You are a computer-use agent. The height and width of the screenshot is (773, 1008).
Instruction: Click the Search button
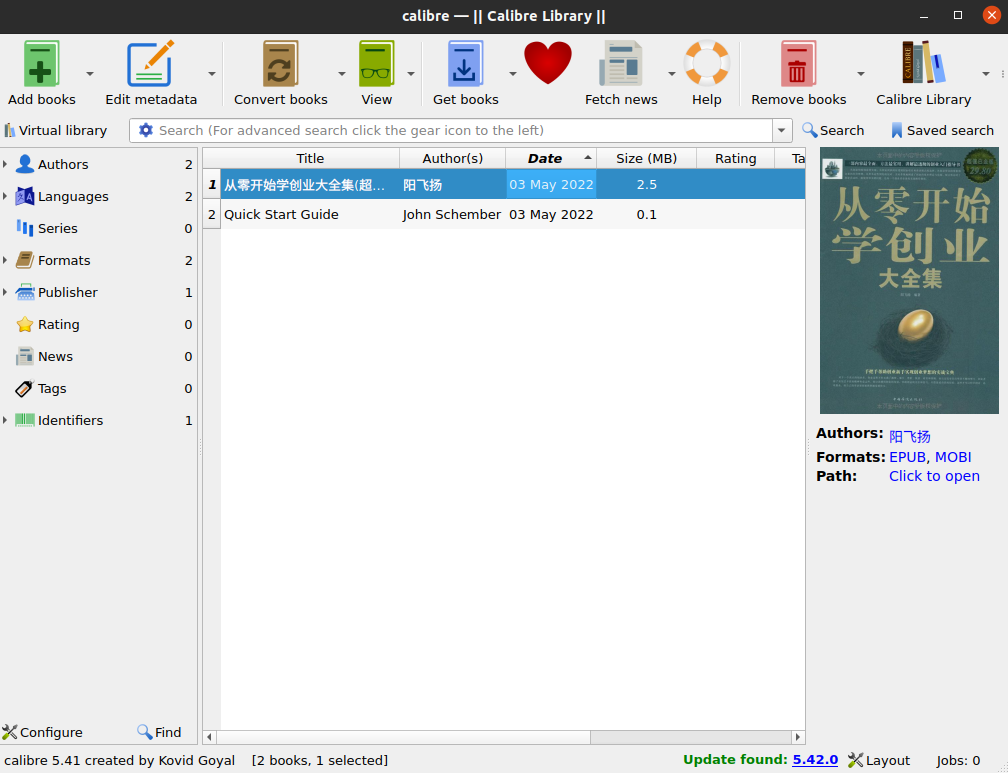(833, 131)
